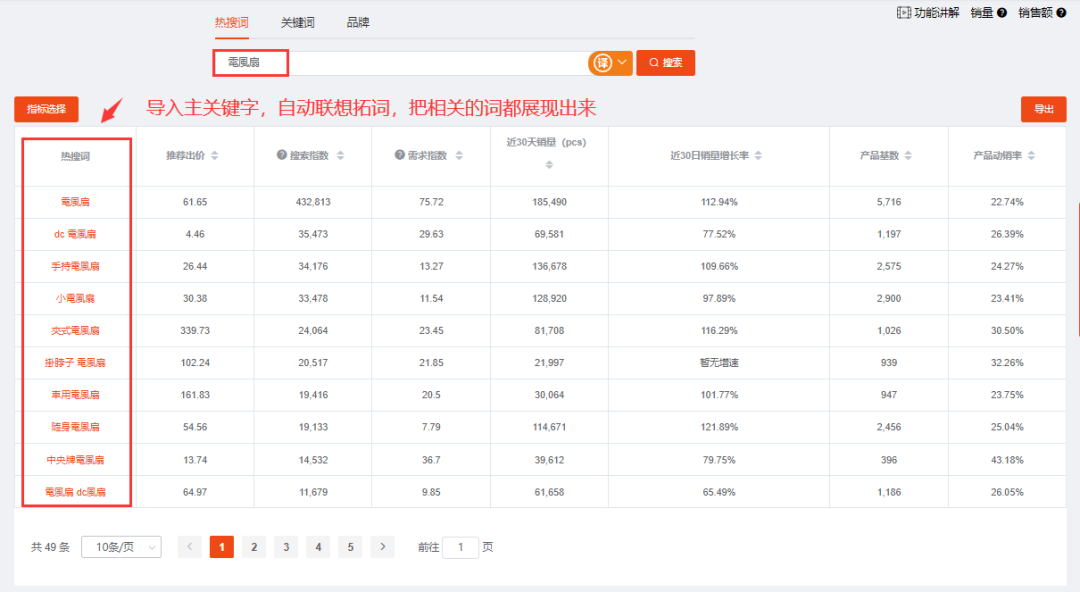Click the page jump number field
The height and width of the screenshot is (592, 1080).
click(460, 547)
